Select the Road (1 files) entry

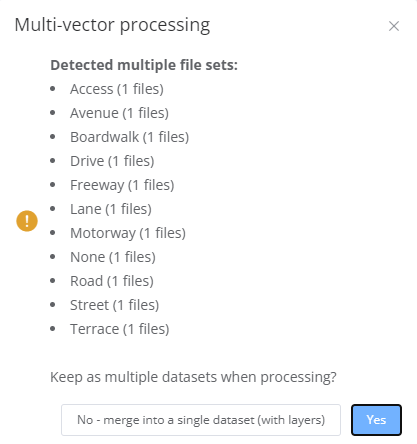(112, 281)
